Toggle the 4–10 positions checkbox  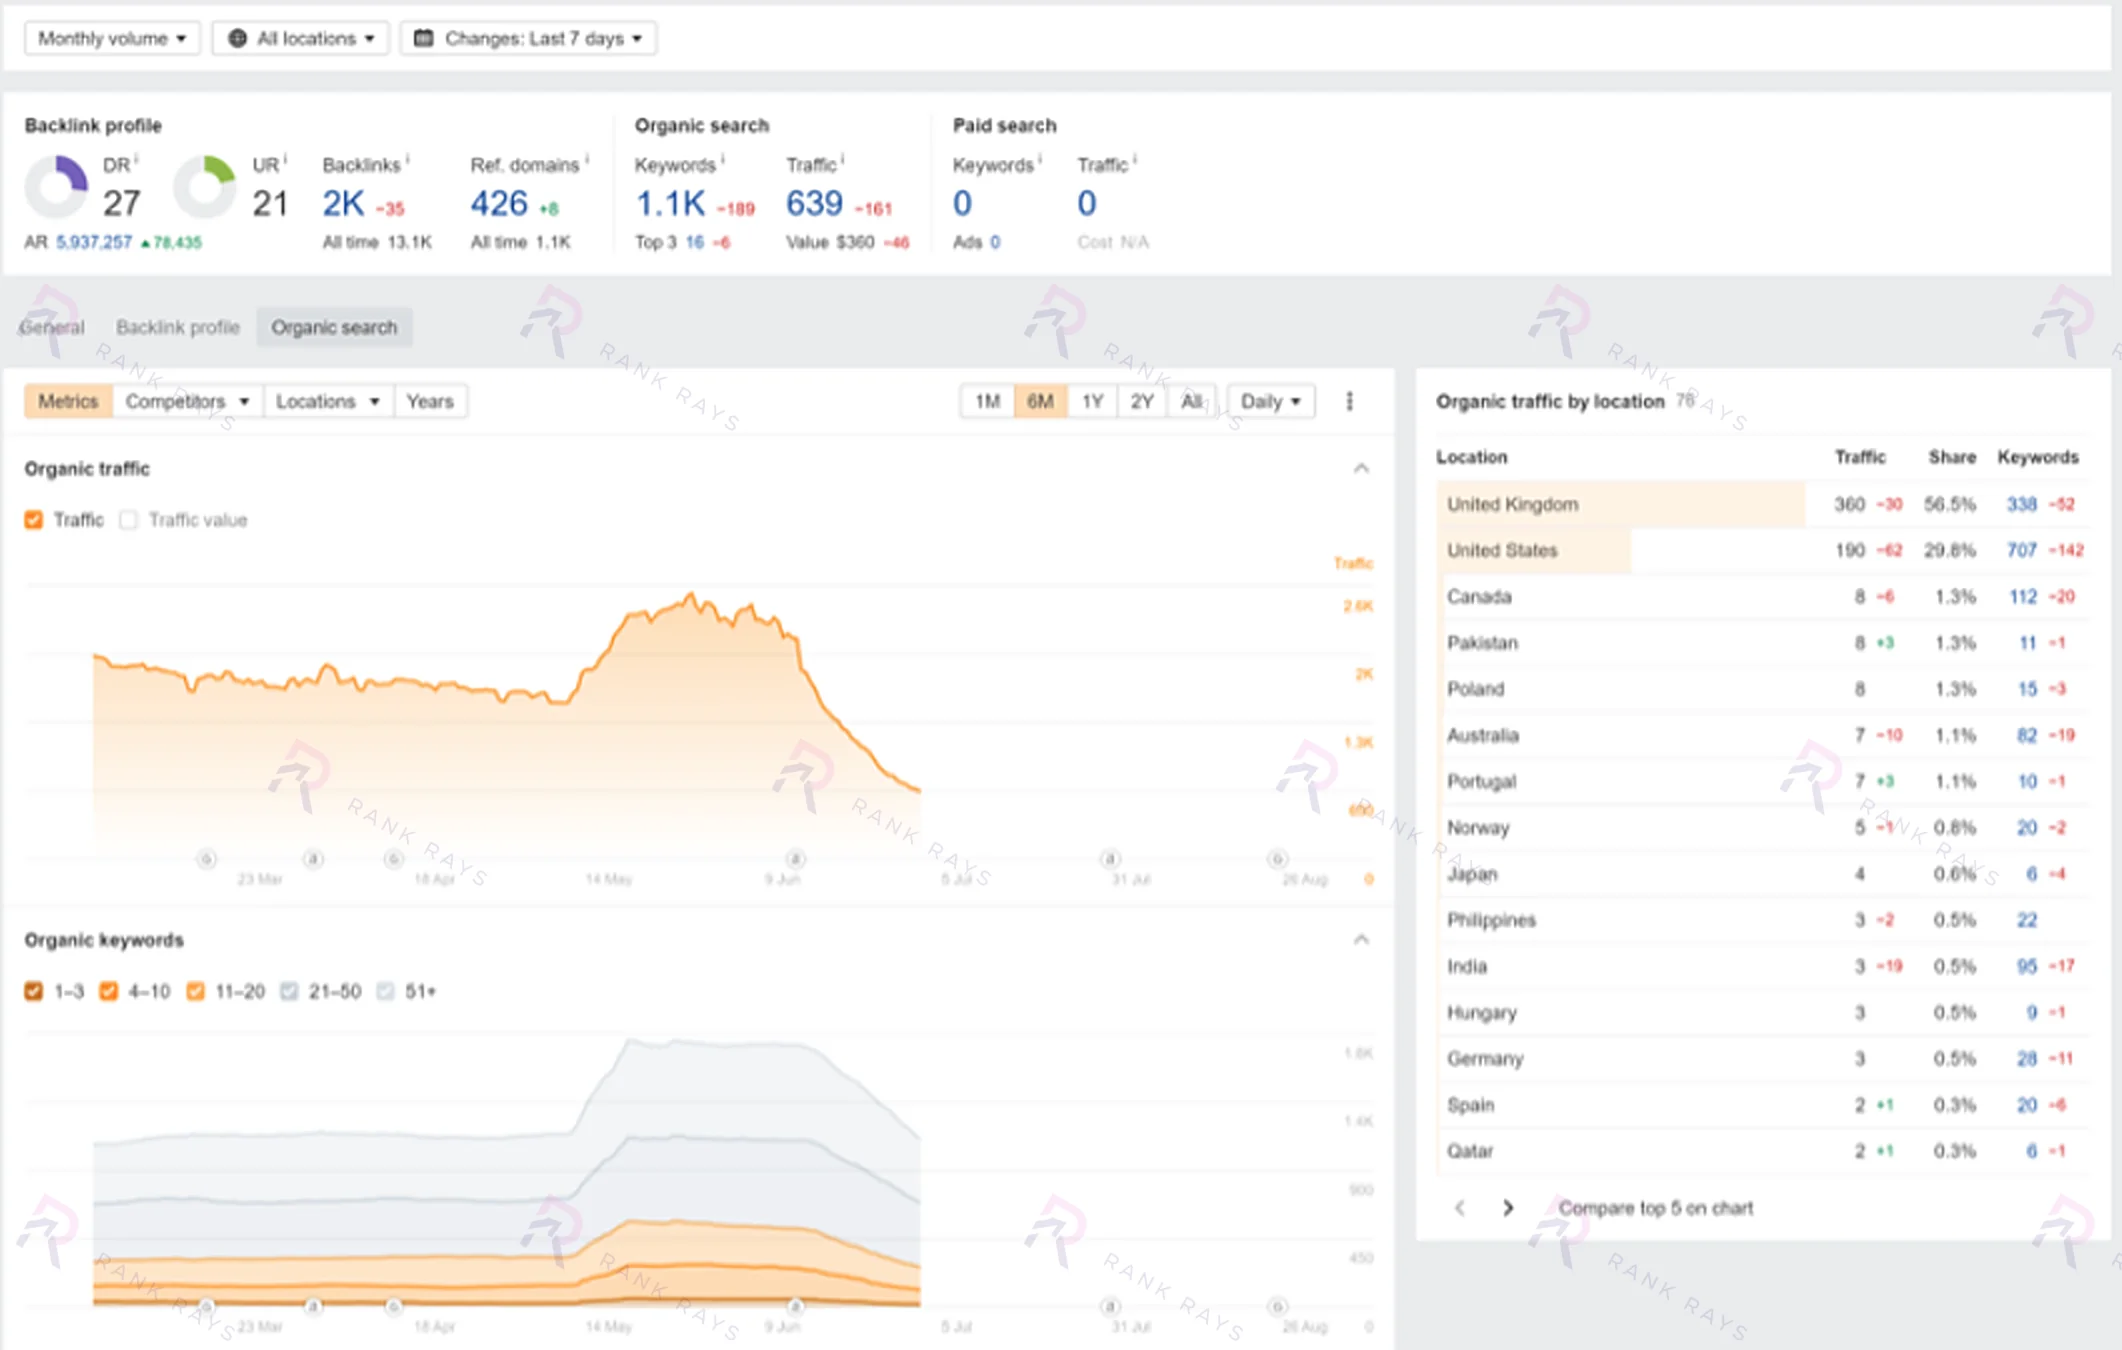109,991
